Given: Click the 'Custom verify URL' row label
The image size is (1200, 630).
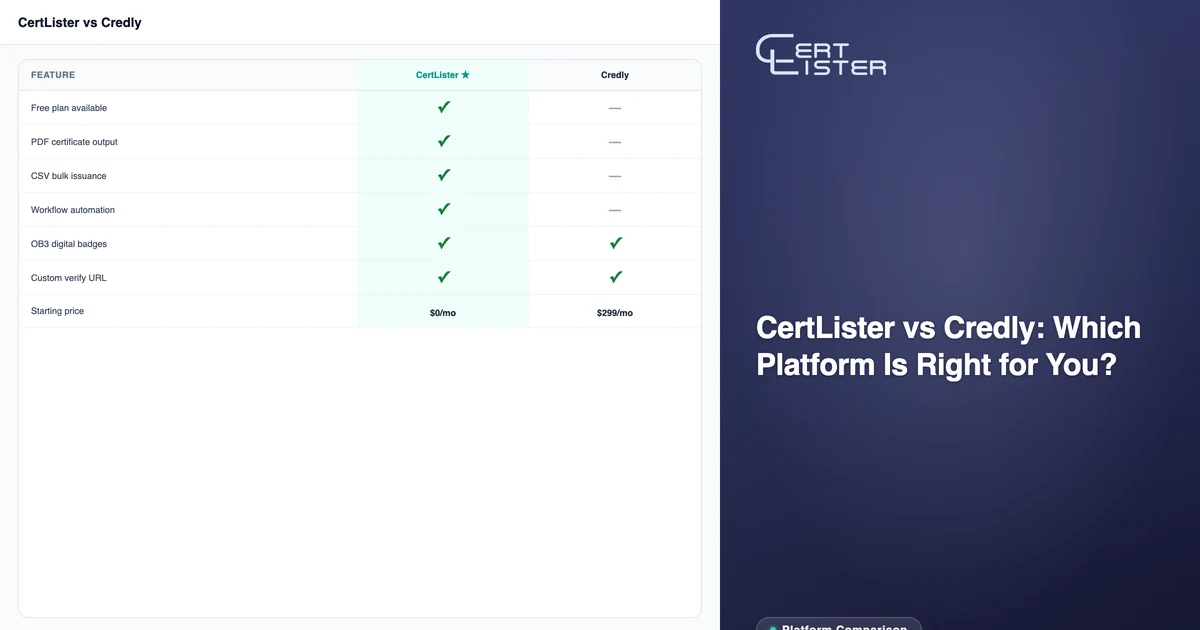Looking at the screenshot, I should click(x=68, y=278).
